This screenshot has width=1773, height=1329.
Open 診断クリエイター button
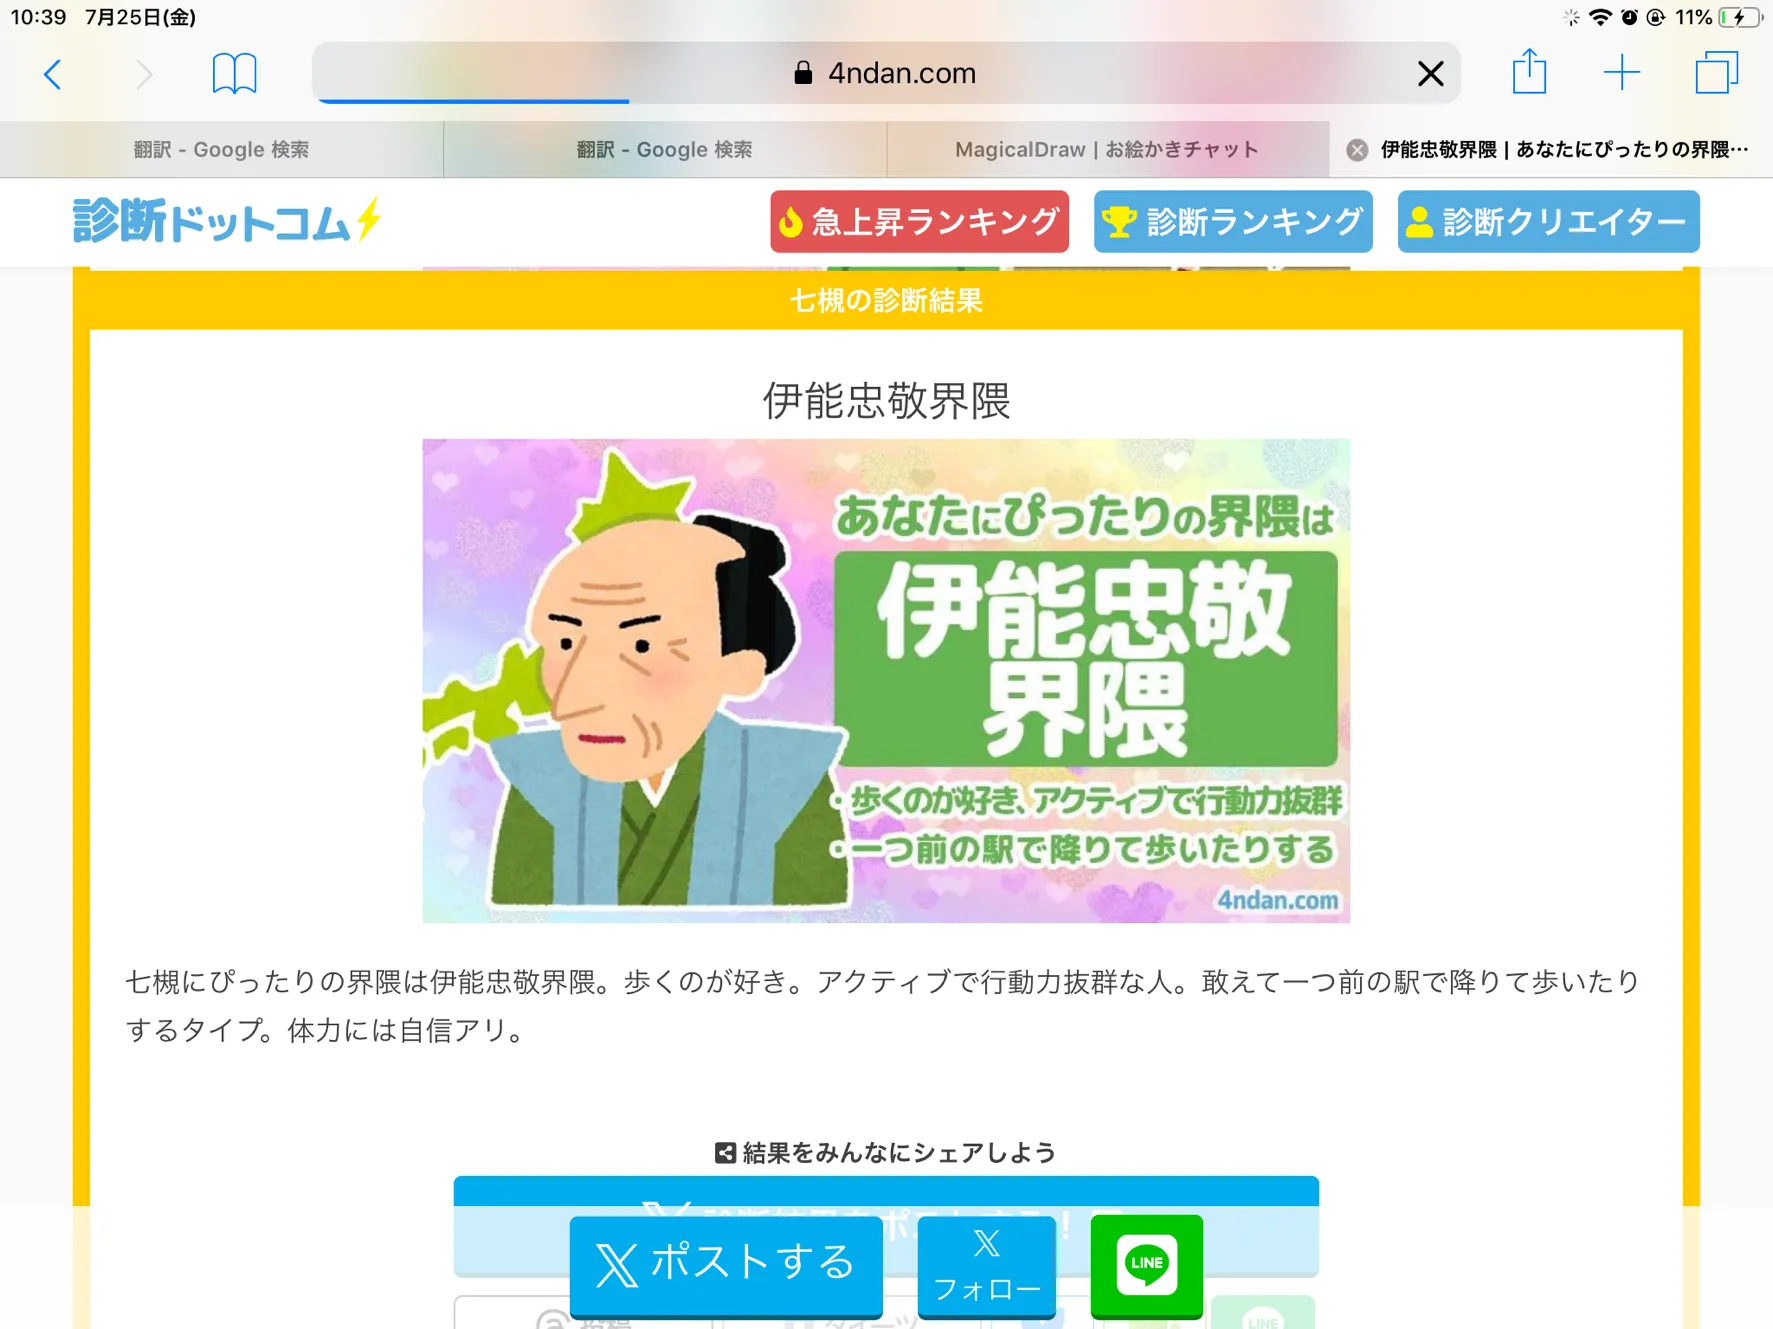tap(1548, 221)
